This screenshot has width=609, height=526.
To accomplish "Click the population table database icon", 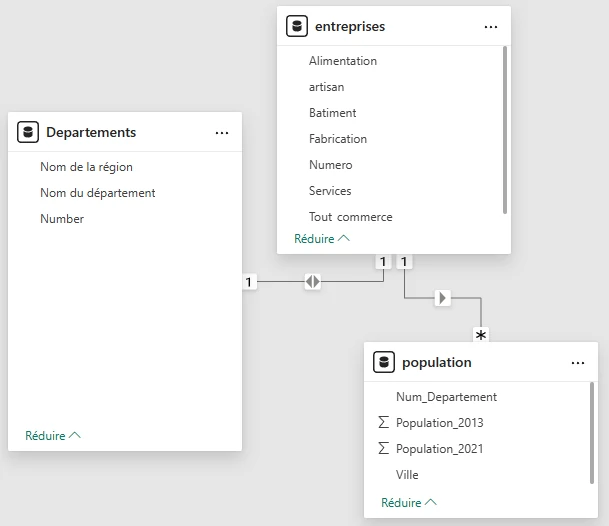I will coord(384,362).
